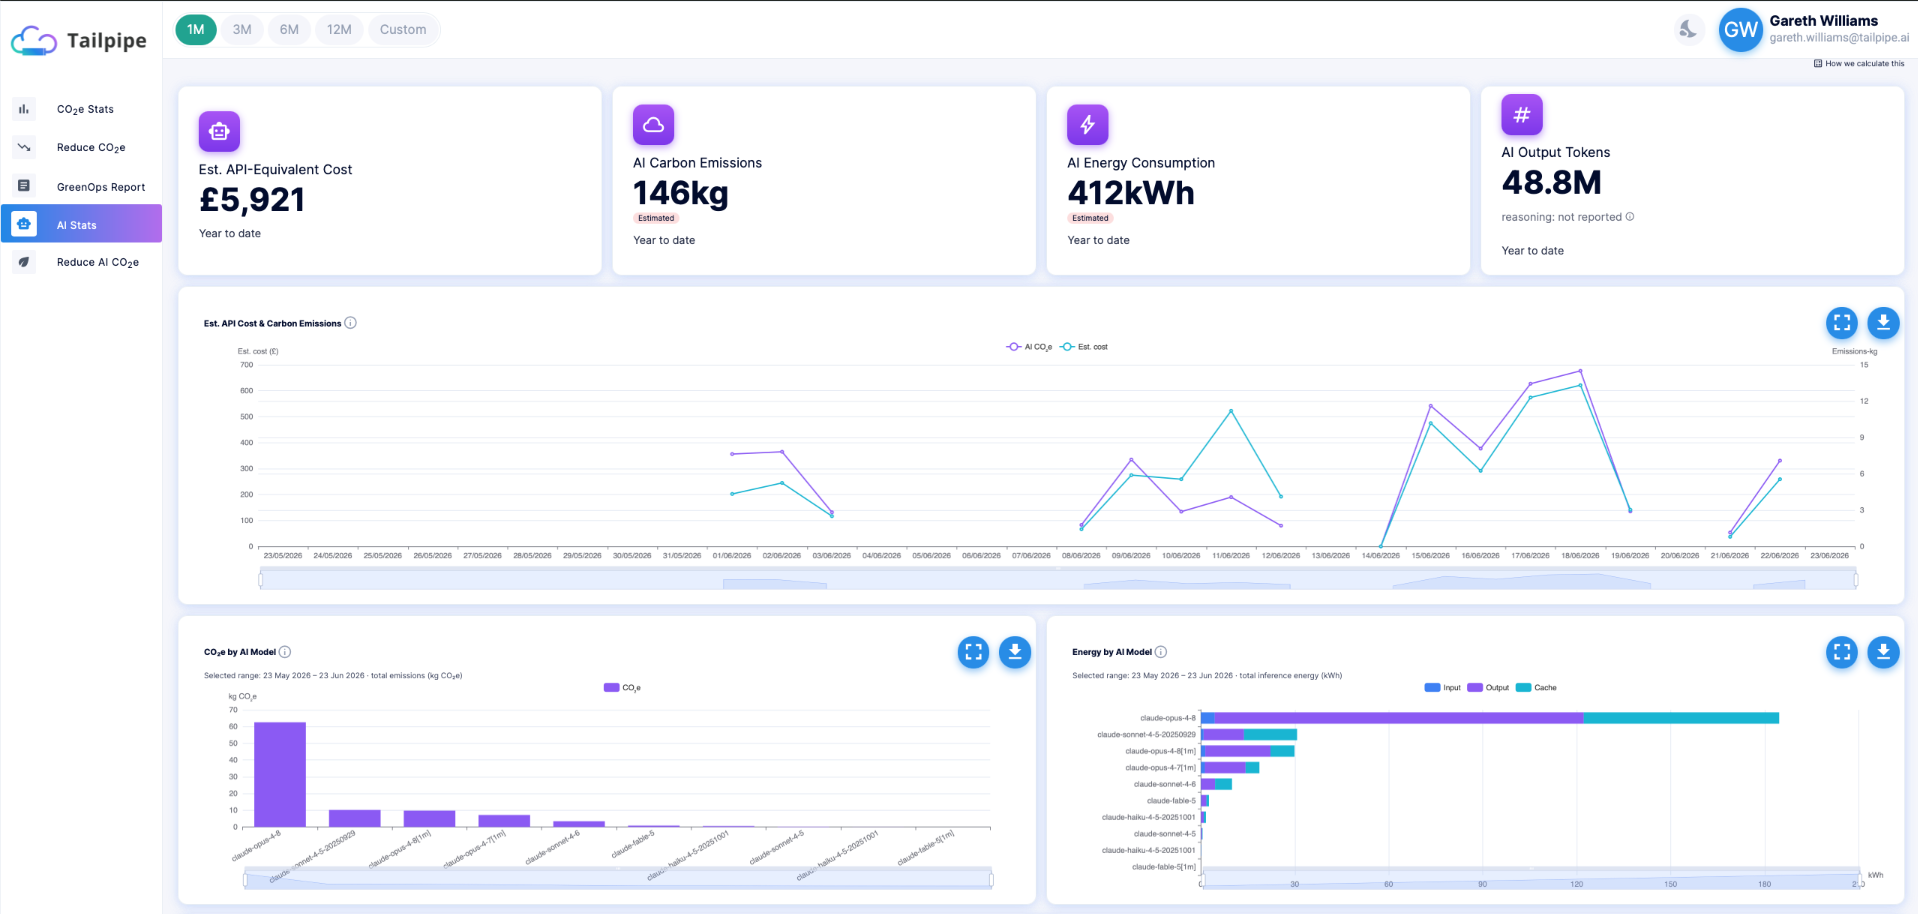Expand Est. API Cost chart fullscreen
The width and height of the screenshot is (1918, 914).
point(1842,323)
